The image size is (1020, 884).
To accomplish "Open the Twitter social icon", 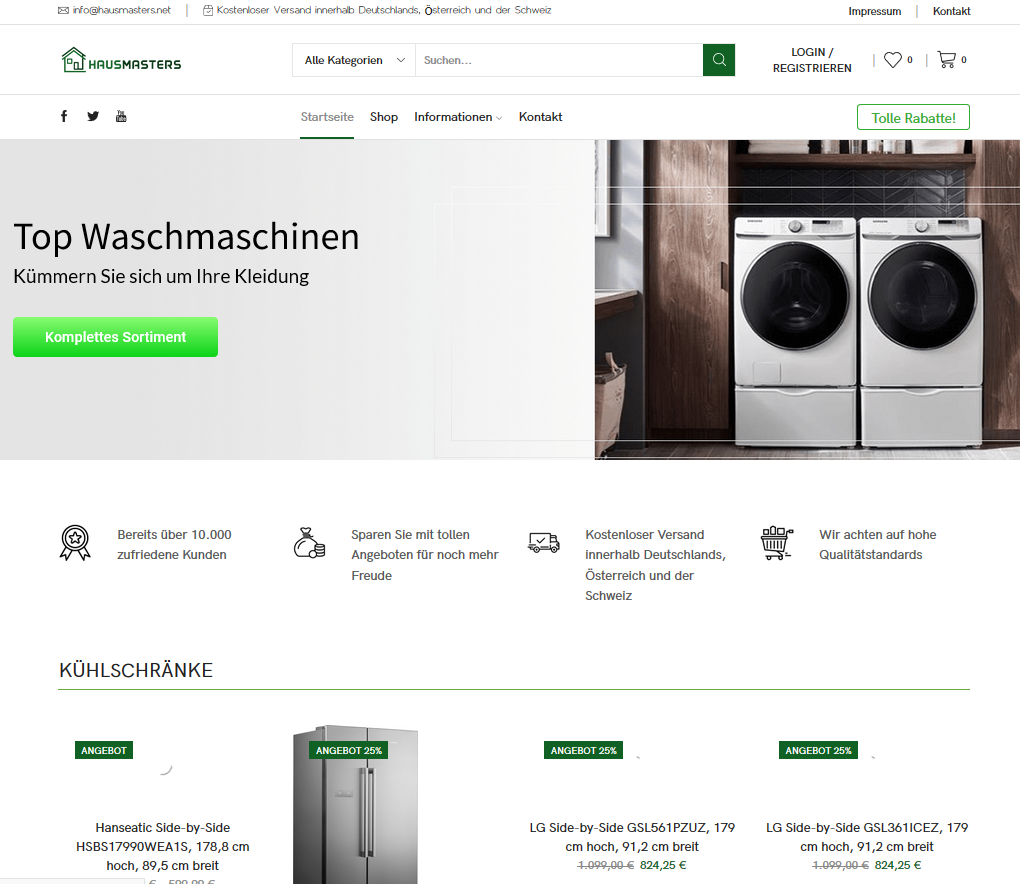I will coord(93,116).
